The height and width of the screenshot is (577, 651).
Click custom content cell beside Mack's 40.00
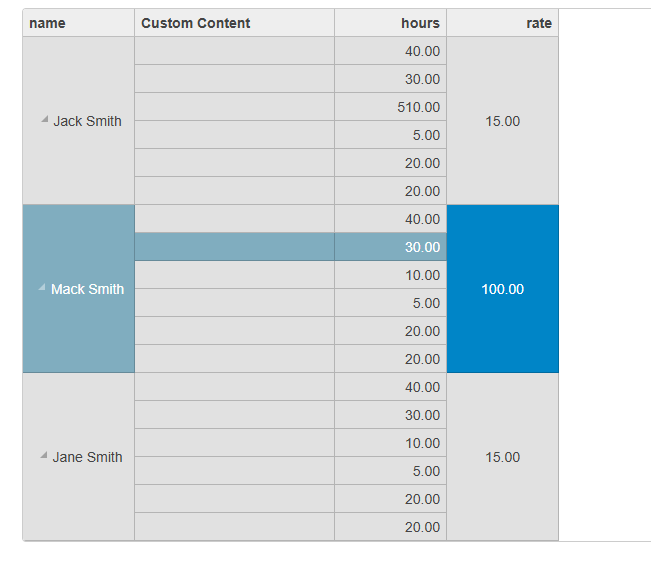pos(235,219)
